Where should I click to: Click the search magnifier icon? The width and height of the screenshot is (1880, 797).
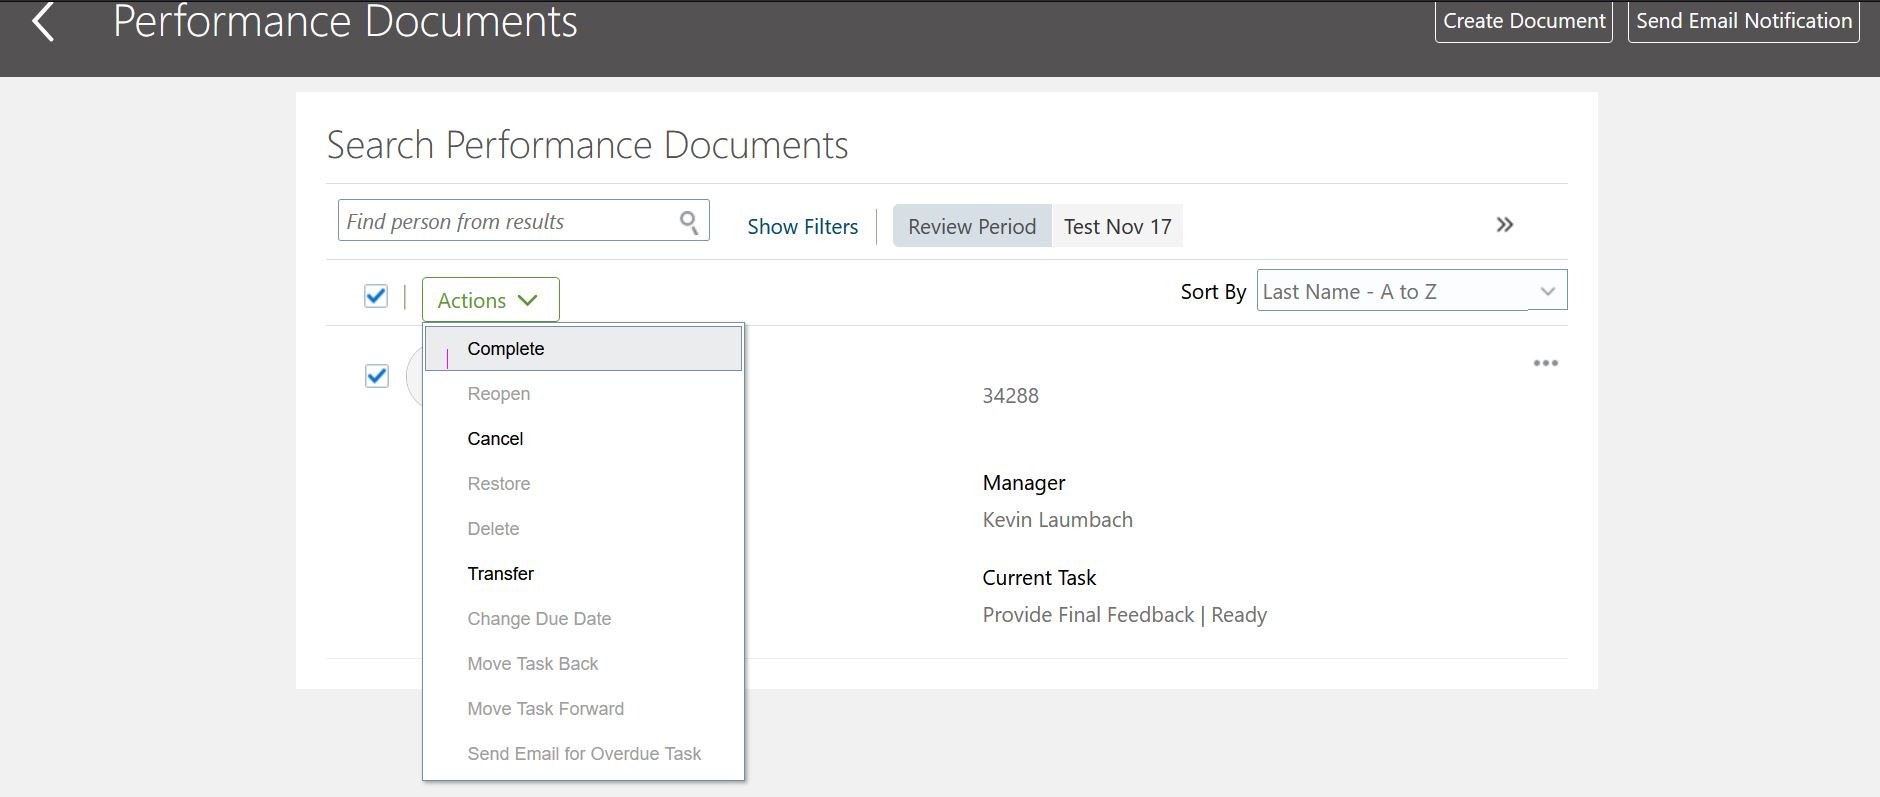coord(689,222)
